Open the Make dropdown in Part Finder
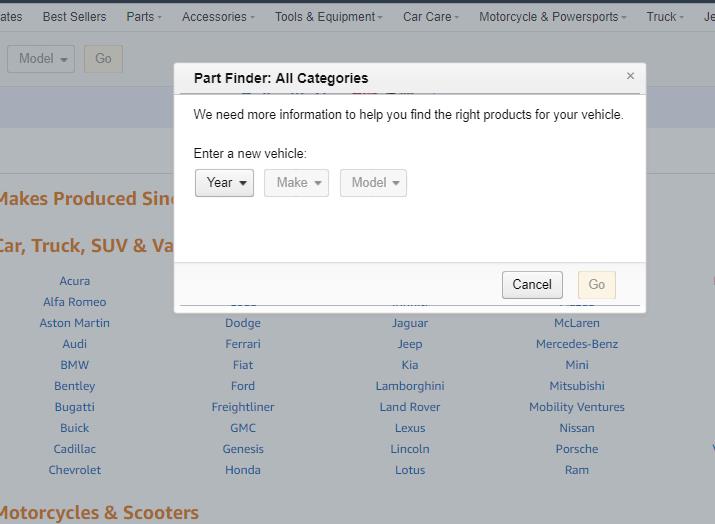The height and width of the screenshot is (524, 715). tap(296, 183)
